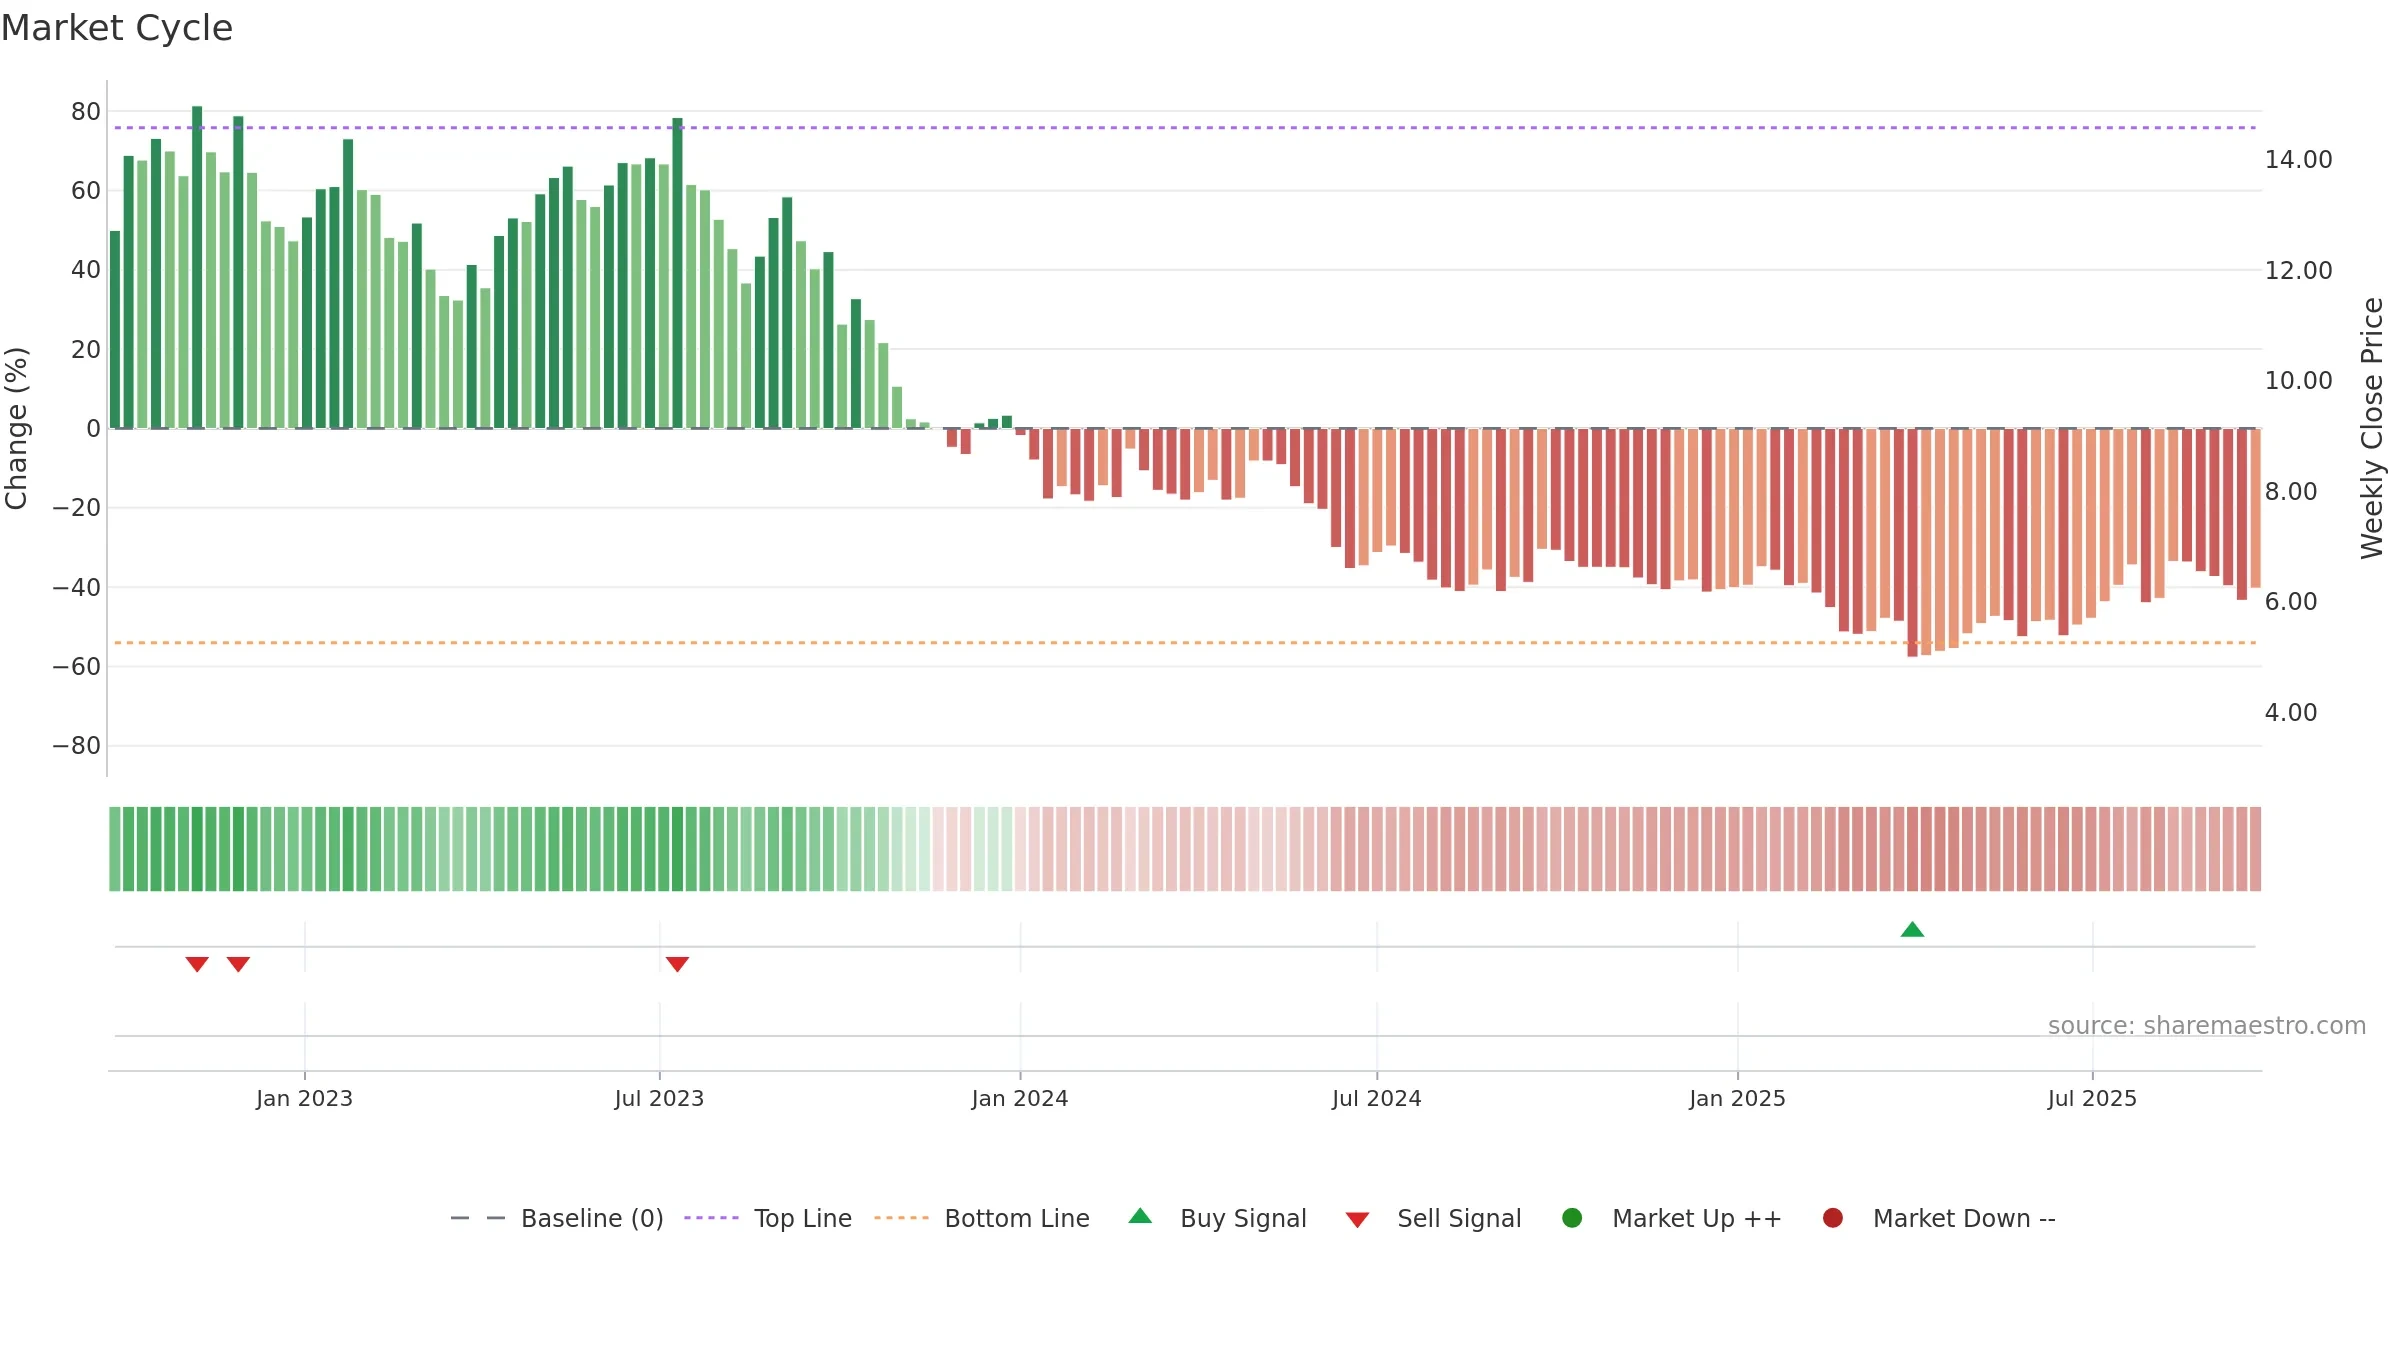Click the Market Down -- red circle icon

pos(1833,1218)
